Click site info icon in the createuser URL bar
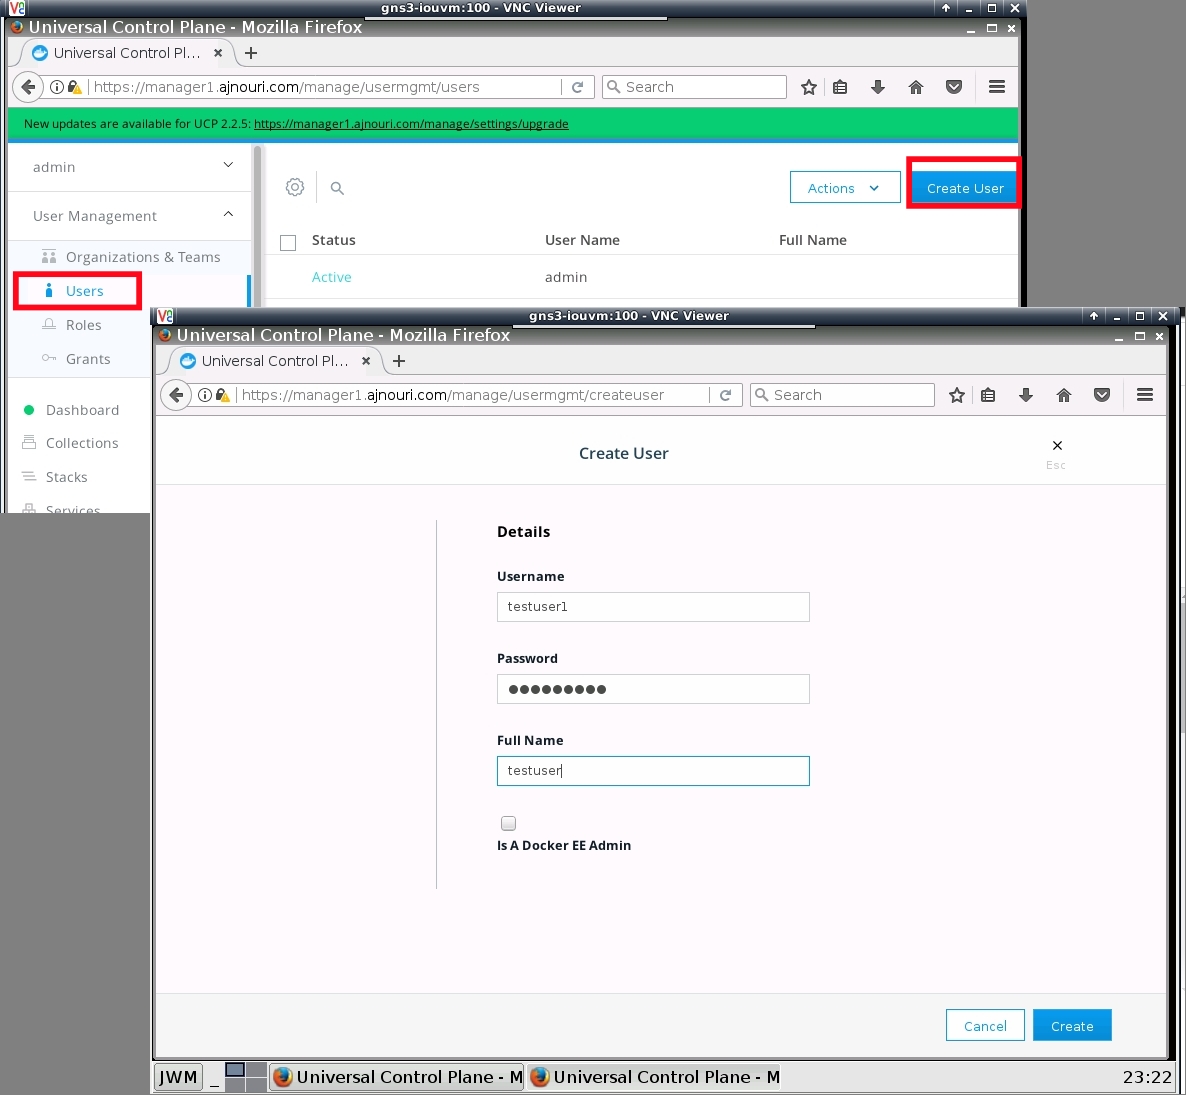The width and height of the screenshot is (1186, 1095). 204,395
